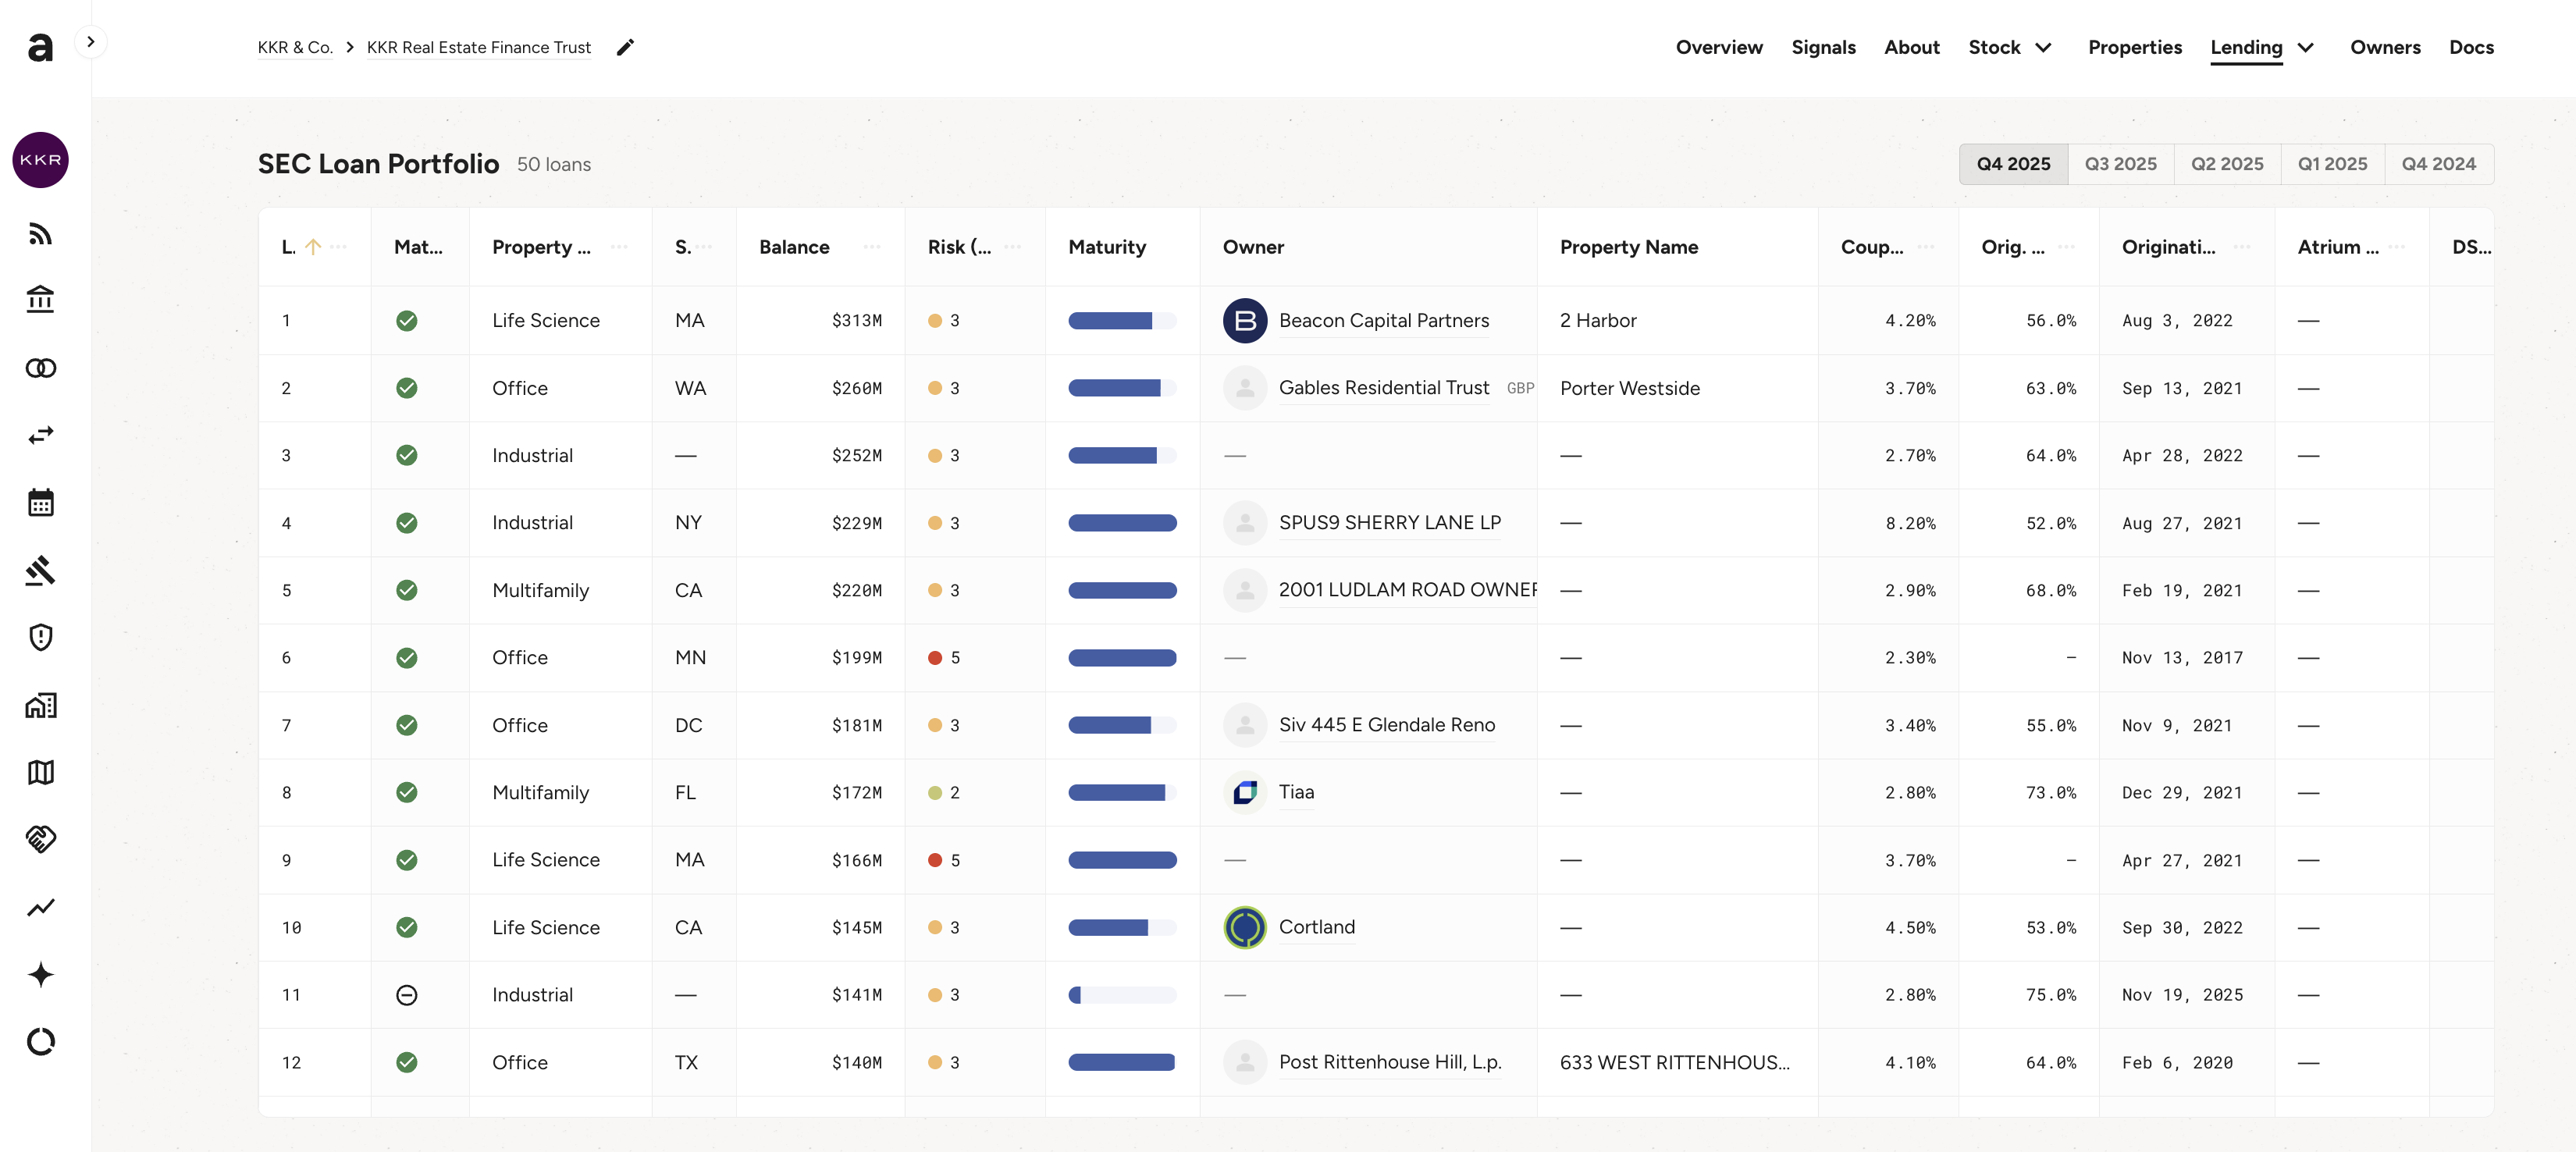2576x1152 pixels.
Task: Open the map sidebar icon
Action: [x=40, y=772]
